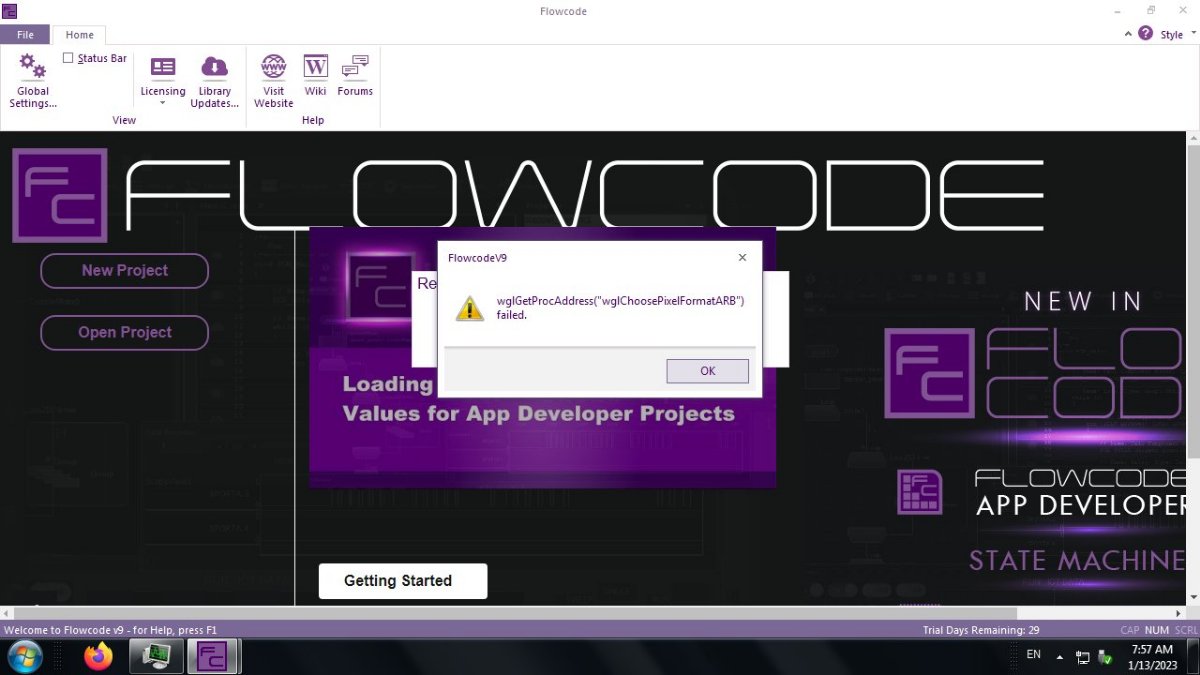The image size is (1200, 675).
Task: Click the NUM indicator in status bar
Action: tap(1156, 630)
